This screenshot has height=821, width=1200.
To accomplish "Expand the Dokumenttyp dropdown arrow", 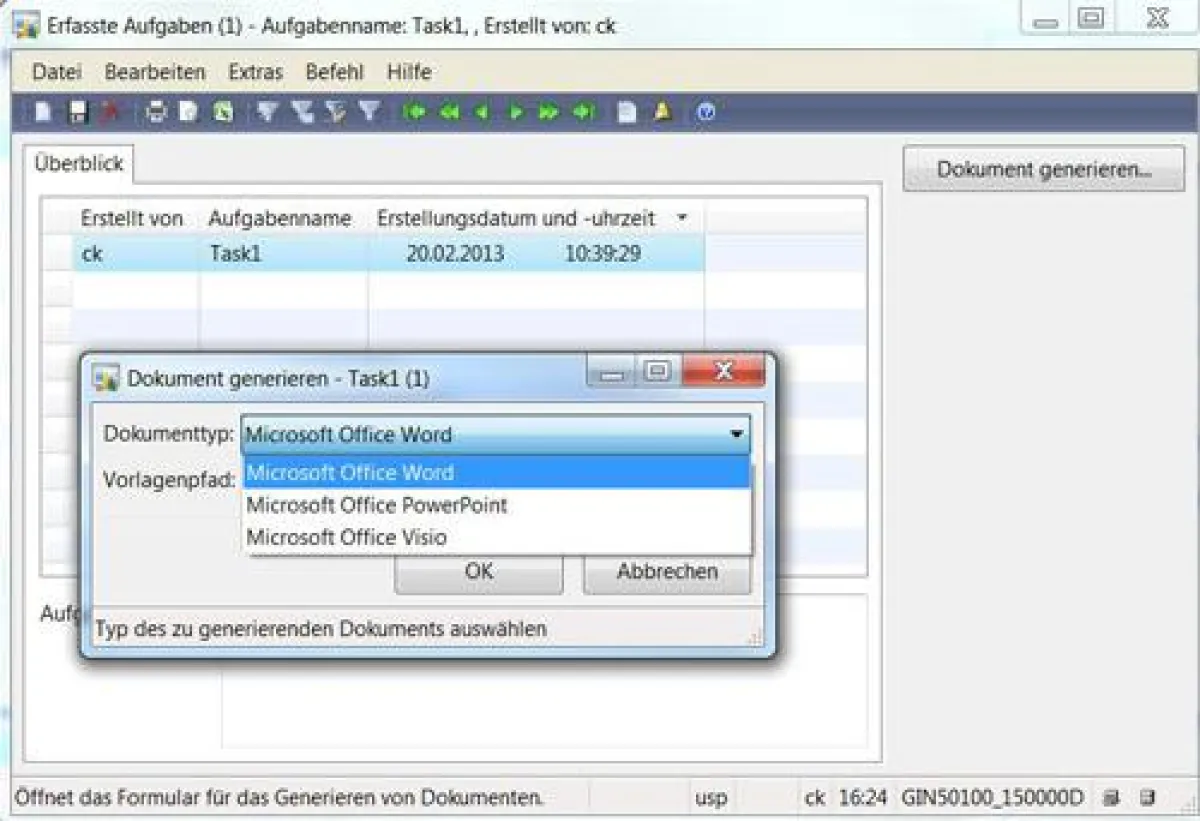I will click(x=736, y=435).
